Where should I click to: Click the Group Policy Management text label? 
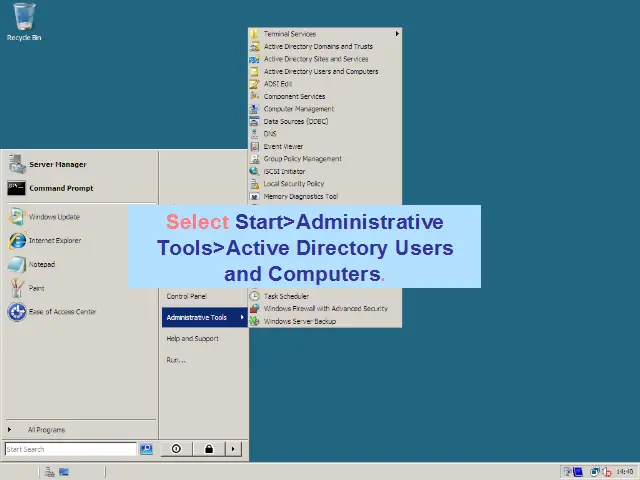point(302,159)
